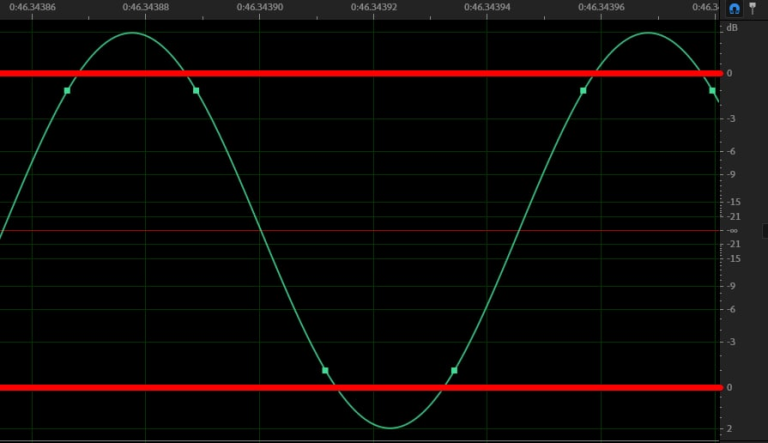Click the 0:46.34390 mark on the time ruler
The height and width of the screenshot is (443, 768).
coord(259,7)
